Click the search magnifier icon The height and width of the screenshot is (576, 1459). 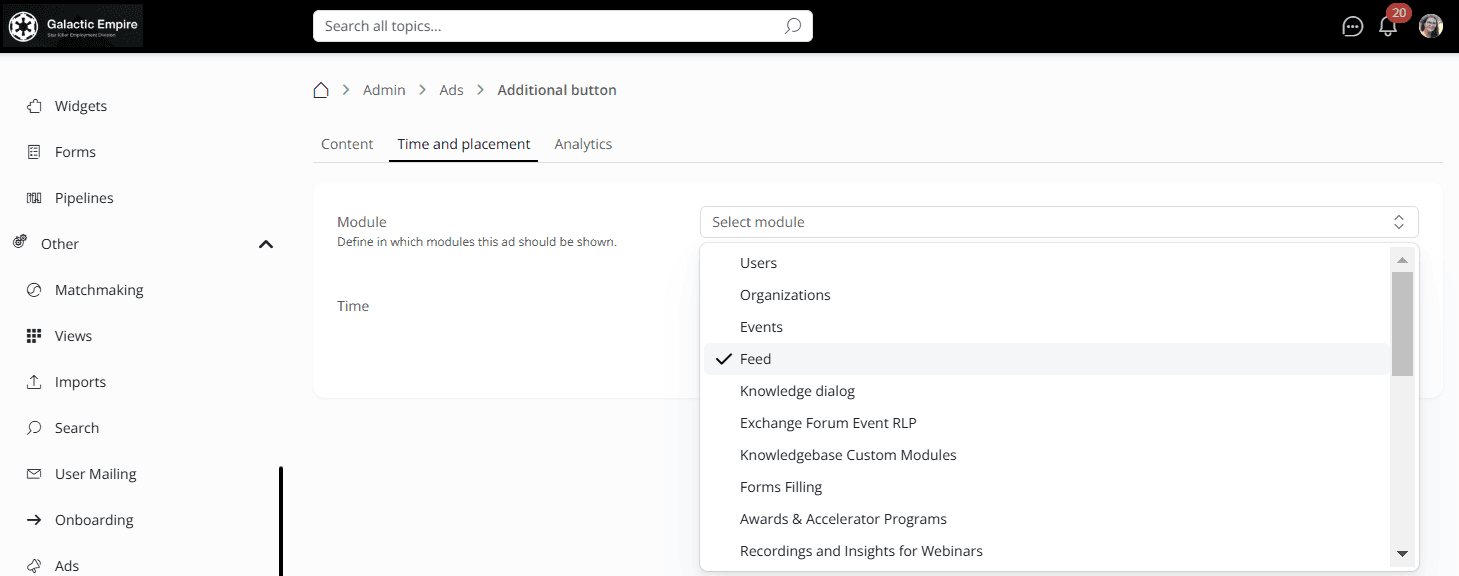point(792,26)
